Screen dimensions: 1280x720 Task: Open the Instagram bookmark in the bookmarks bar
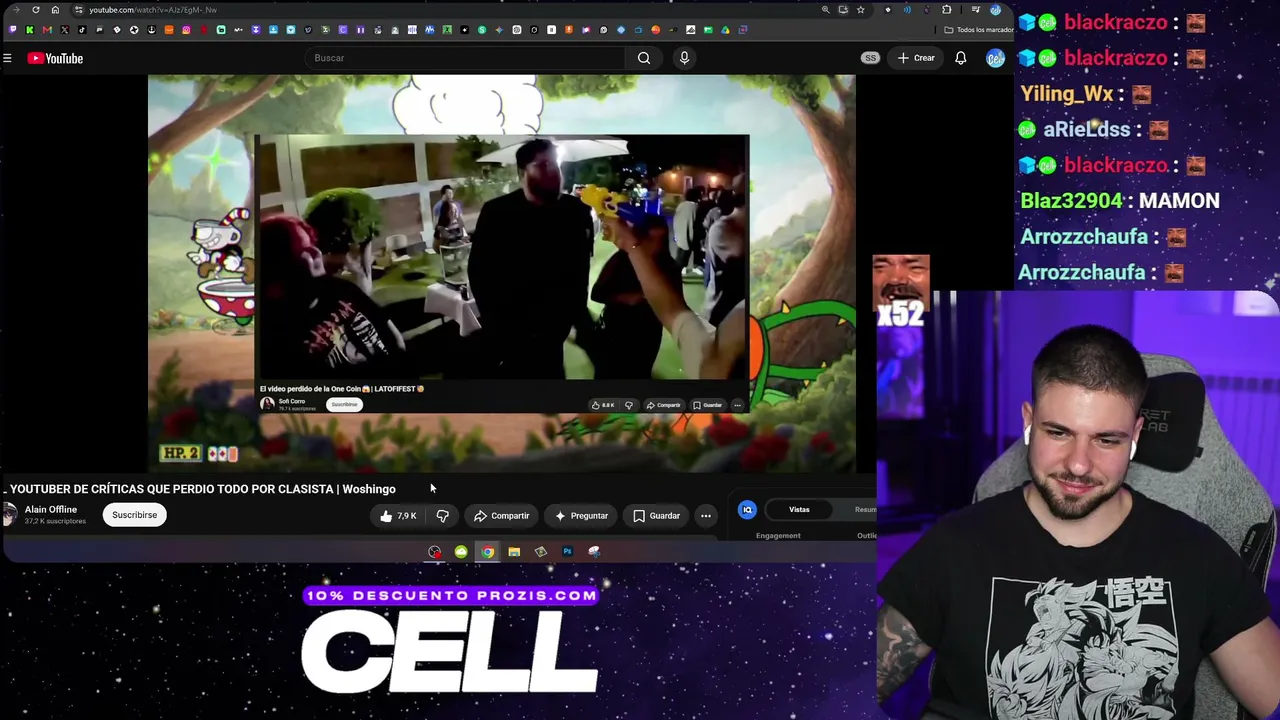click(186, 30)
